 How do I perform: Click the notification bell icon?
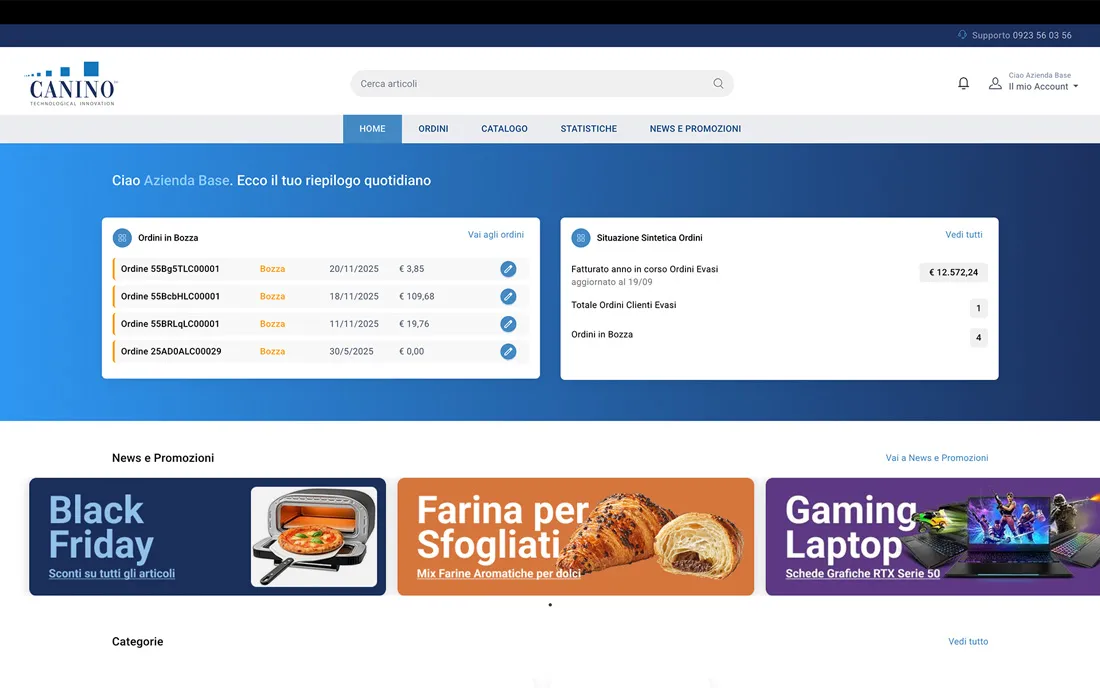click(963, 83)
